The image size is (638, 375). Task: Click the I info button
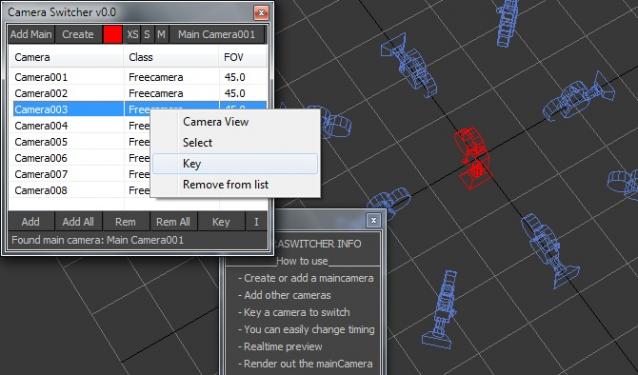[x=256, y=222]
